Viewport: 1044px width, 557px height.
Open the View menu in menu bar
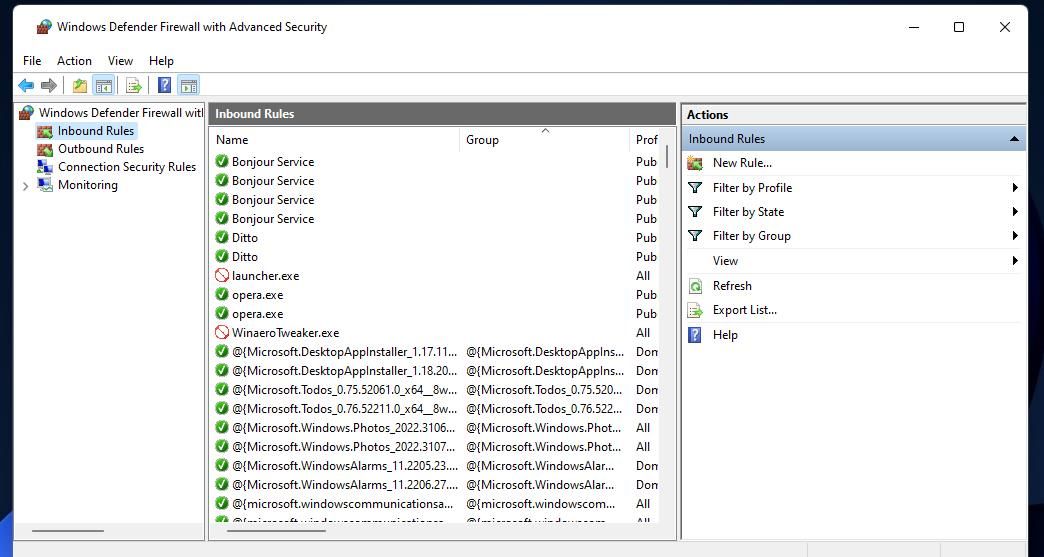(x=121, y=61)
